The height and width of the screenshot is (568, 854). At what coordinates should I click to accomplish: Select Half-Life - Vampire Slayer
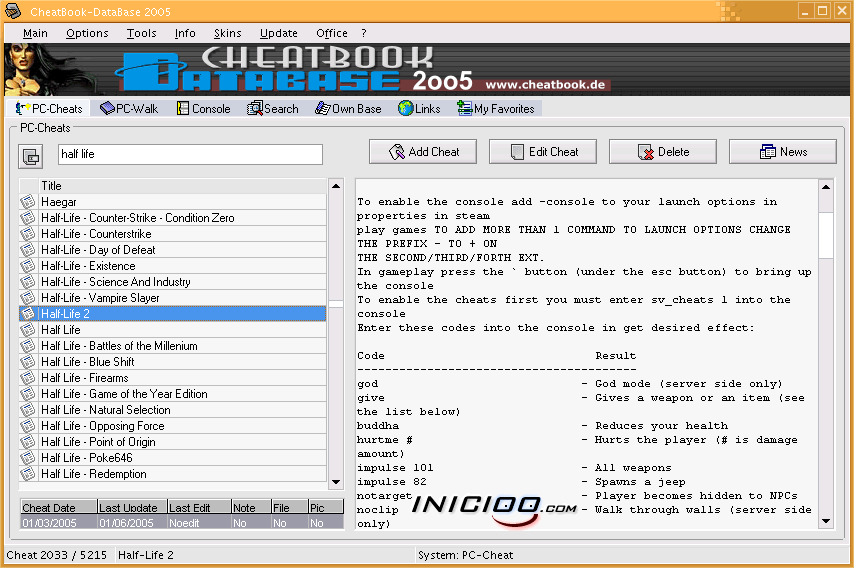pos(182,298)
